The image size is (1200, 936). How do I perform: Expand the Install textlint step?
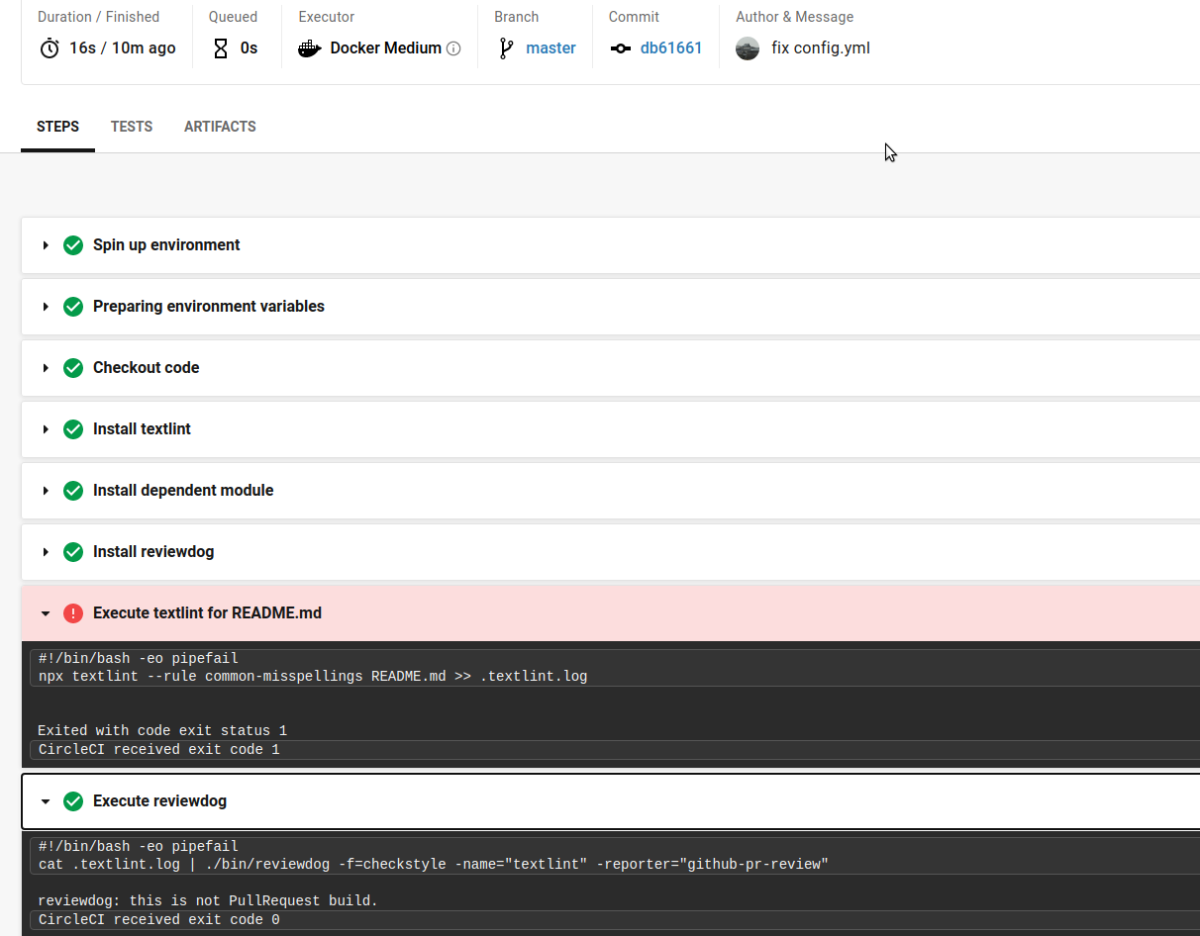tap(45, 429)
